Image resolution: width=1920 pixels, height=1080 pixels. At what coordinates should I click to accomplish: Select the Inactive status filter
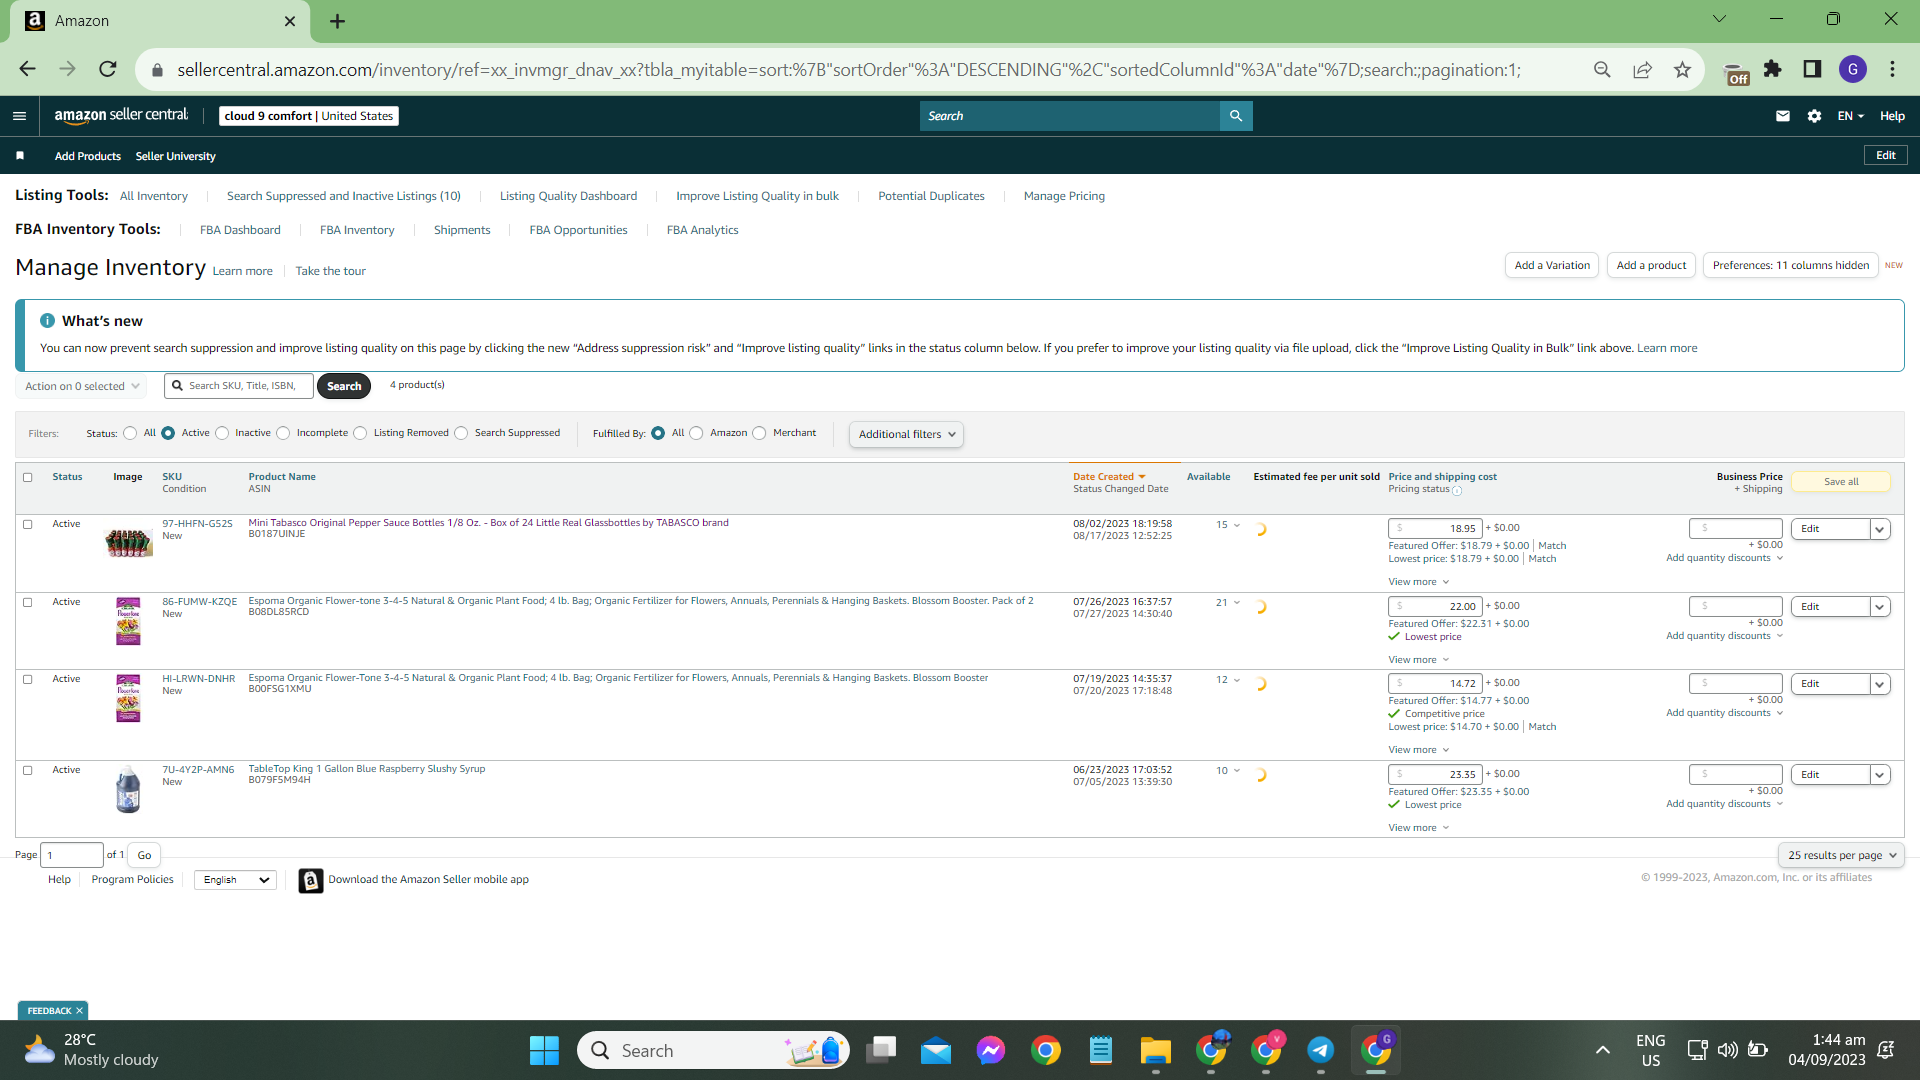(222, 434)
